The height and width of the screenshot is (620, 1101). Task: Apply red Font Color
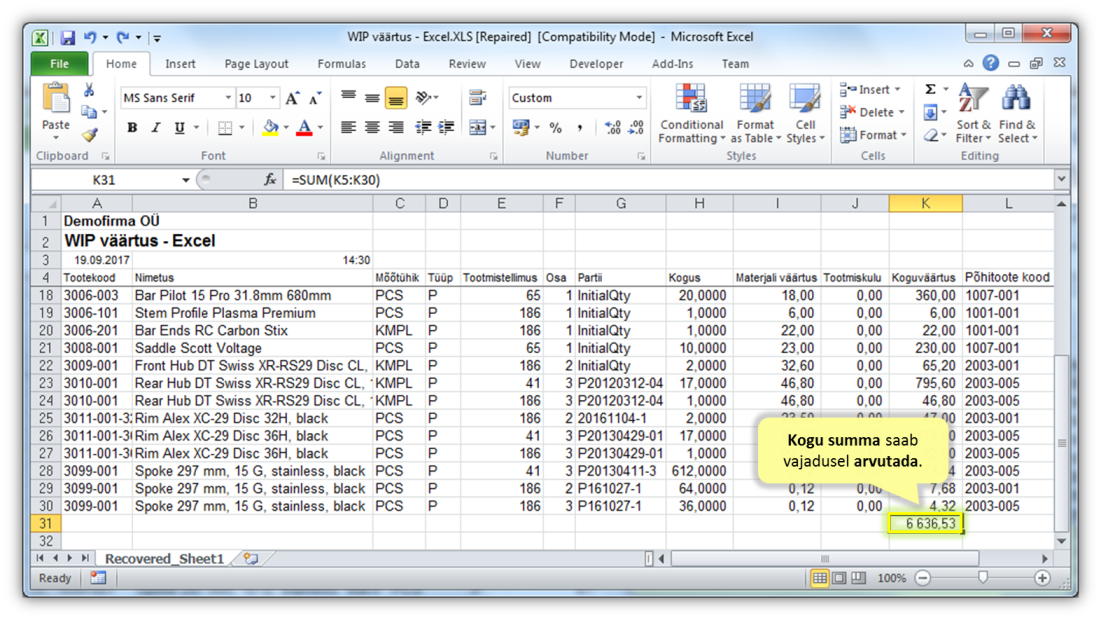(x=304, y=128)
